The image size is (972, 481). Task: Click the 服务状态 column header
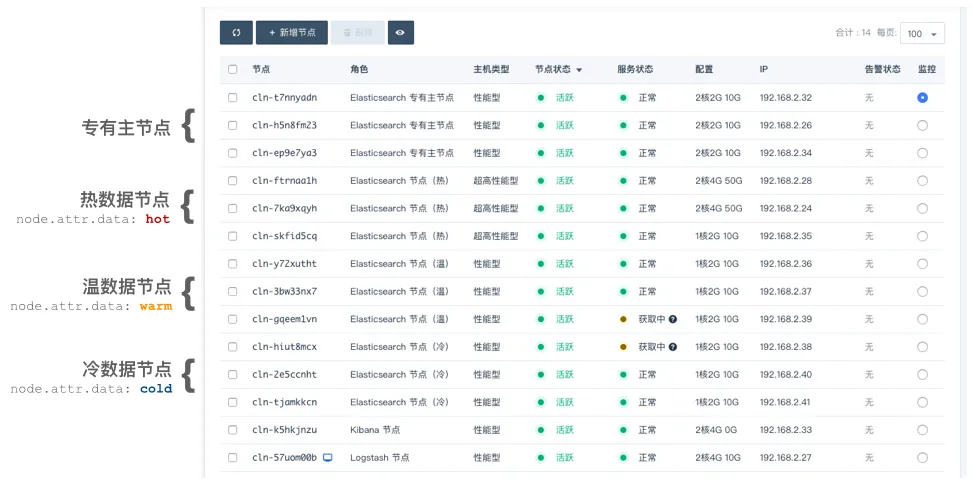tap(635, 70)
